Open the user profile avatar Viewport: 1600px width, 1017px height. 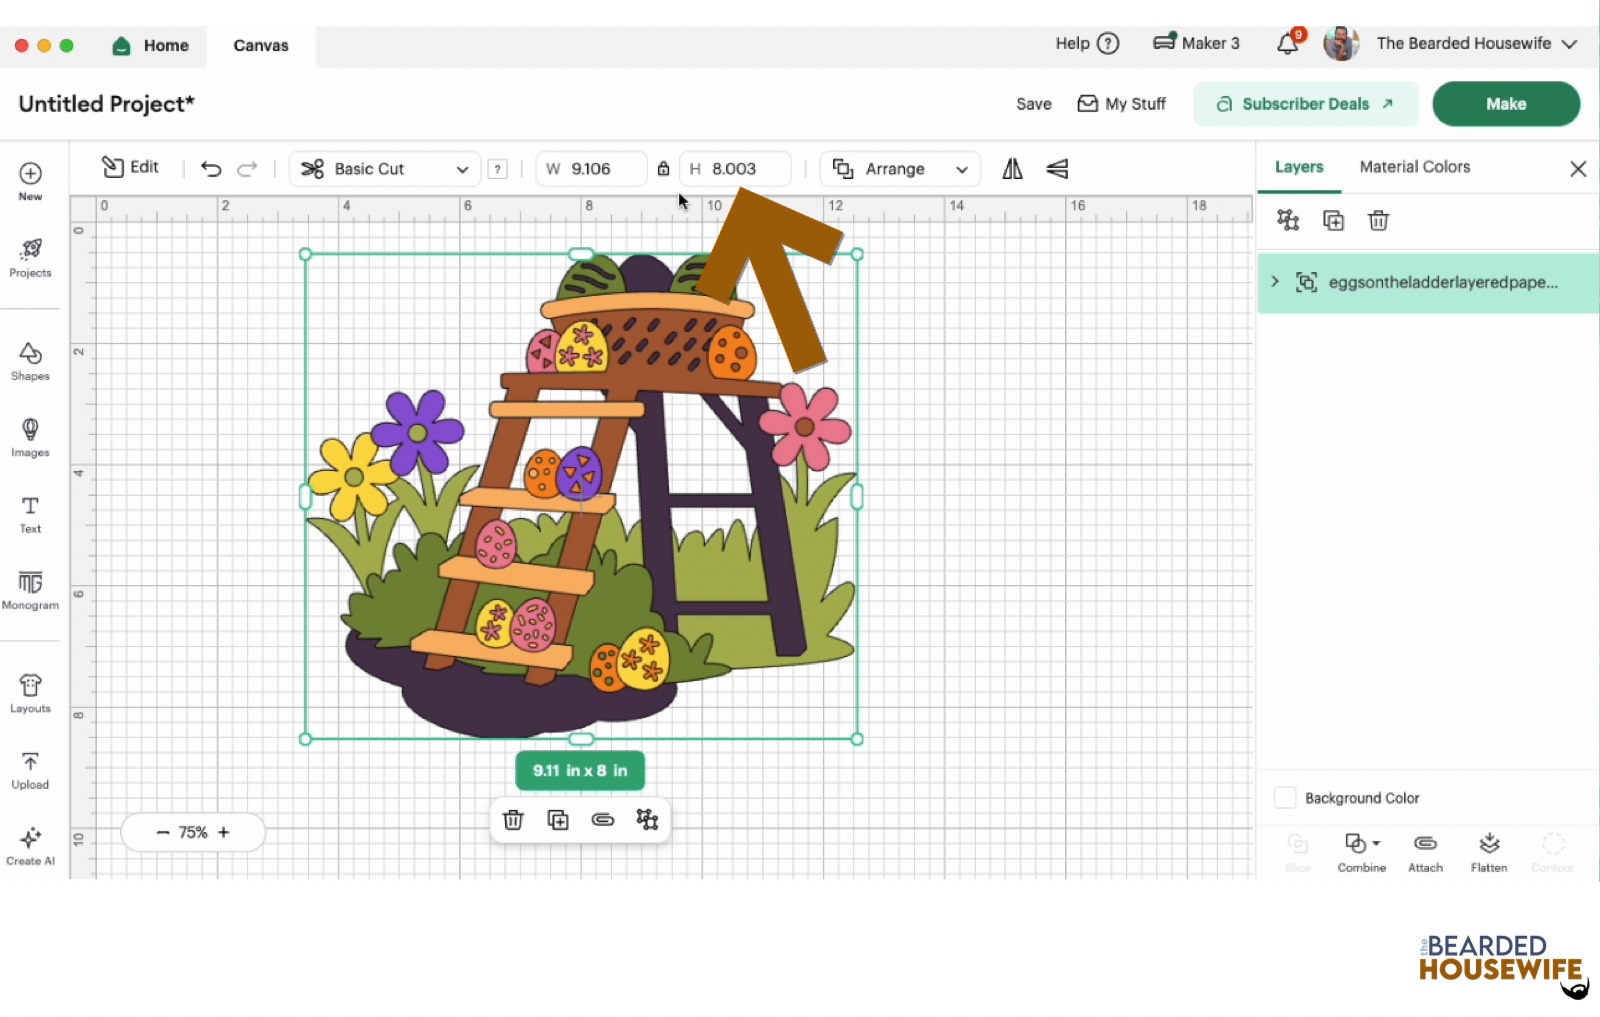pyautogui.click(x=1341, y=43)
